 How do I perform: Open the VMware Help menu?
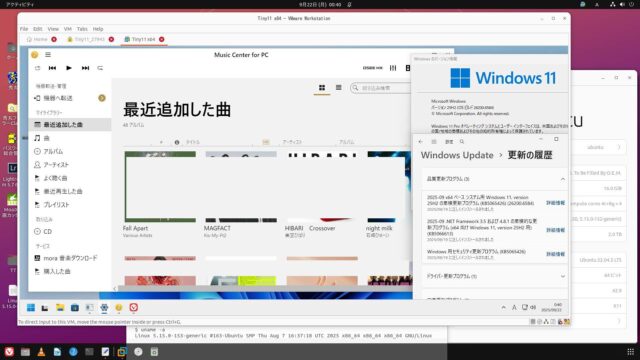point(98,29)
